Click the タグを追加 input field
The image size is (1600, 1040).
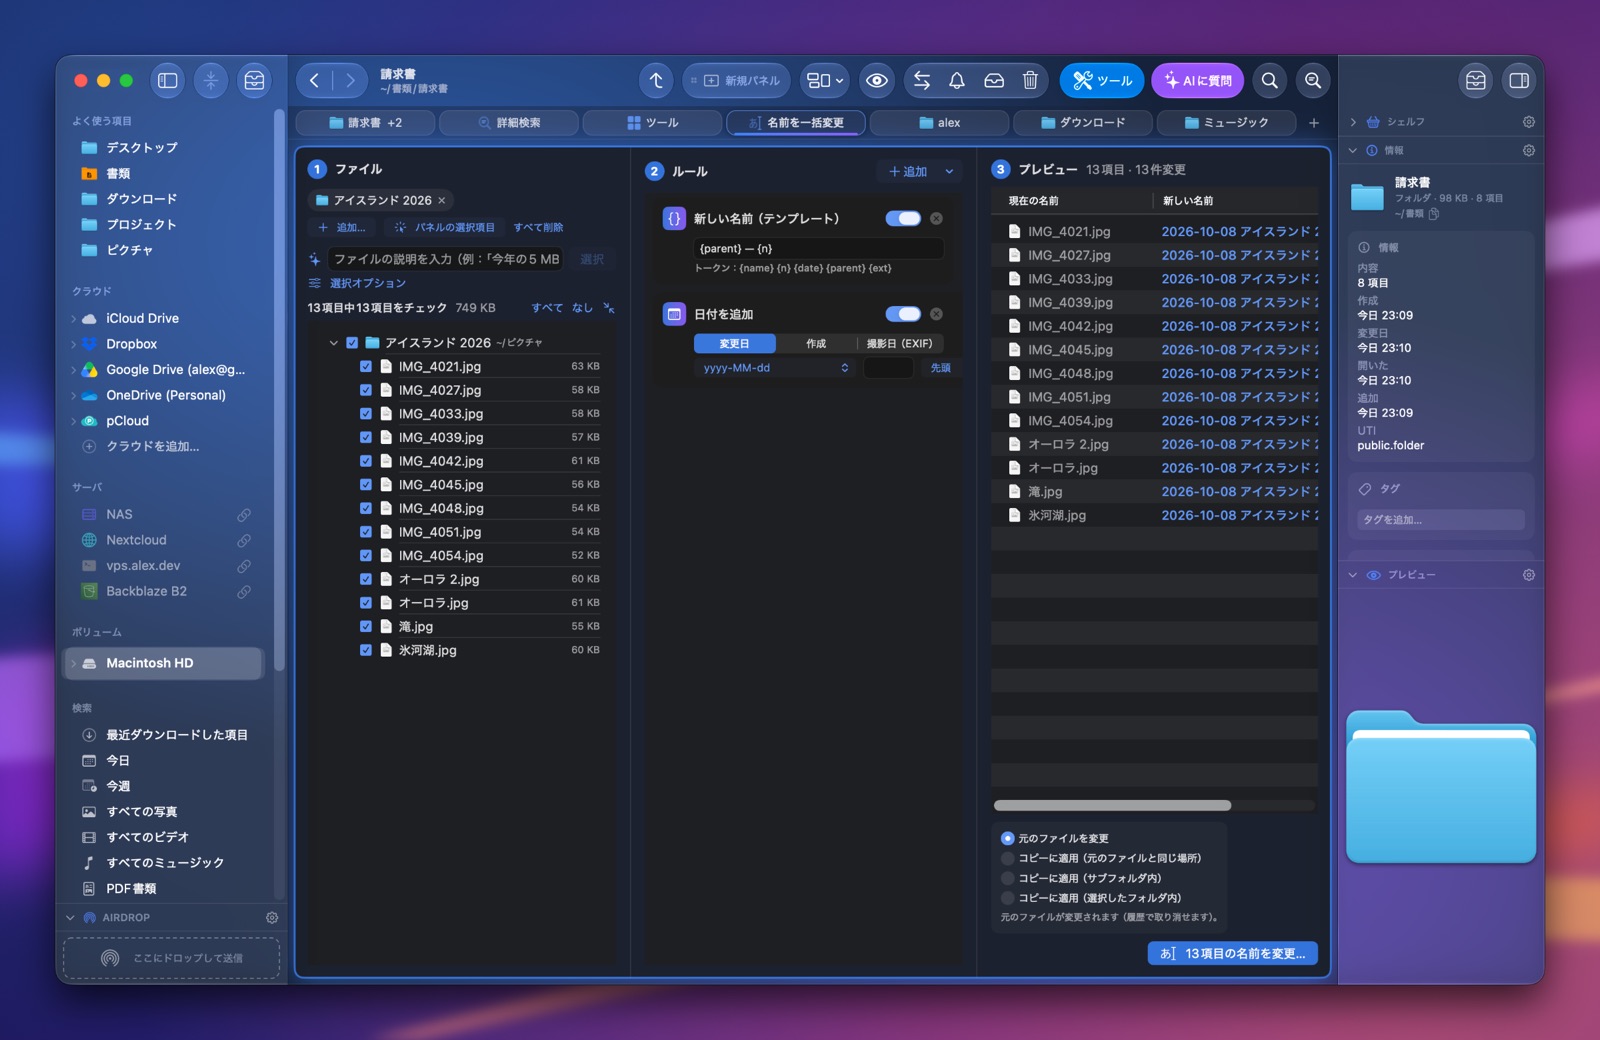click(x=1440, y=520)
